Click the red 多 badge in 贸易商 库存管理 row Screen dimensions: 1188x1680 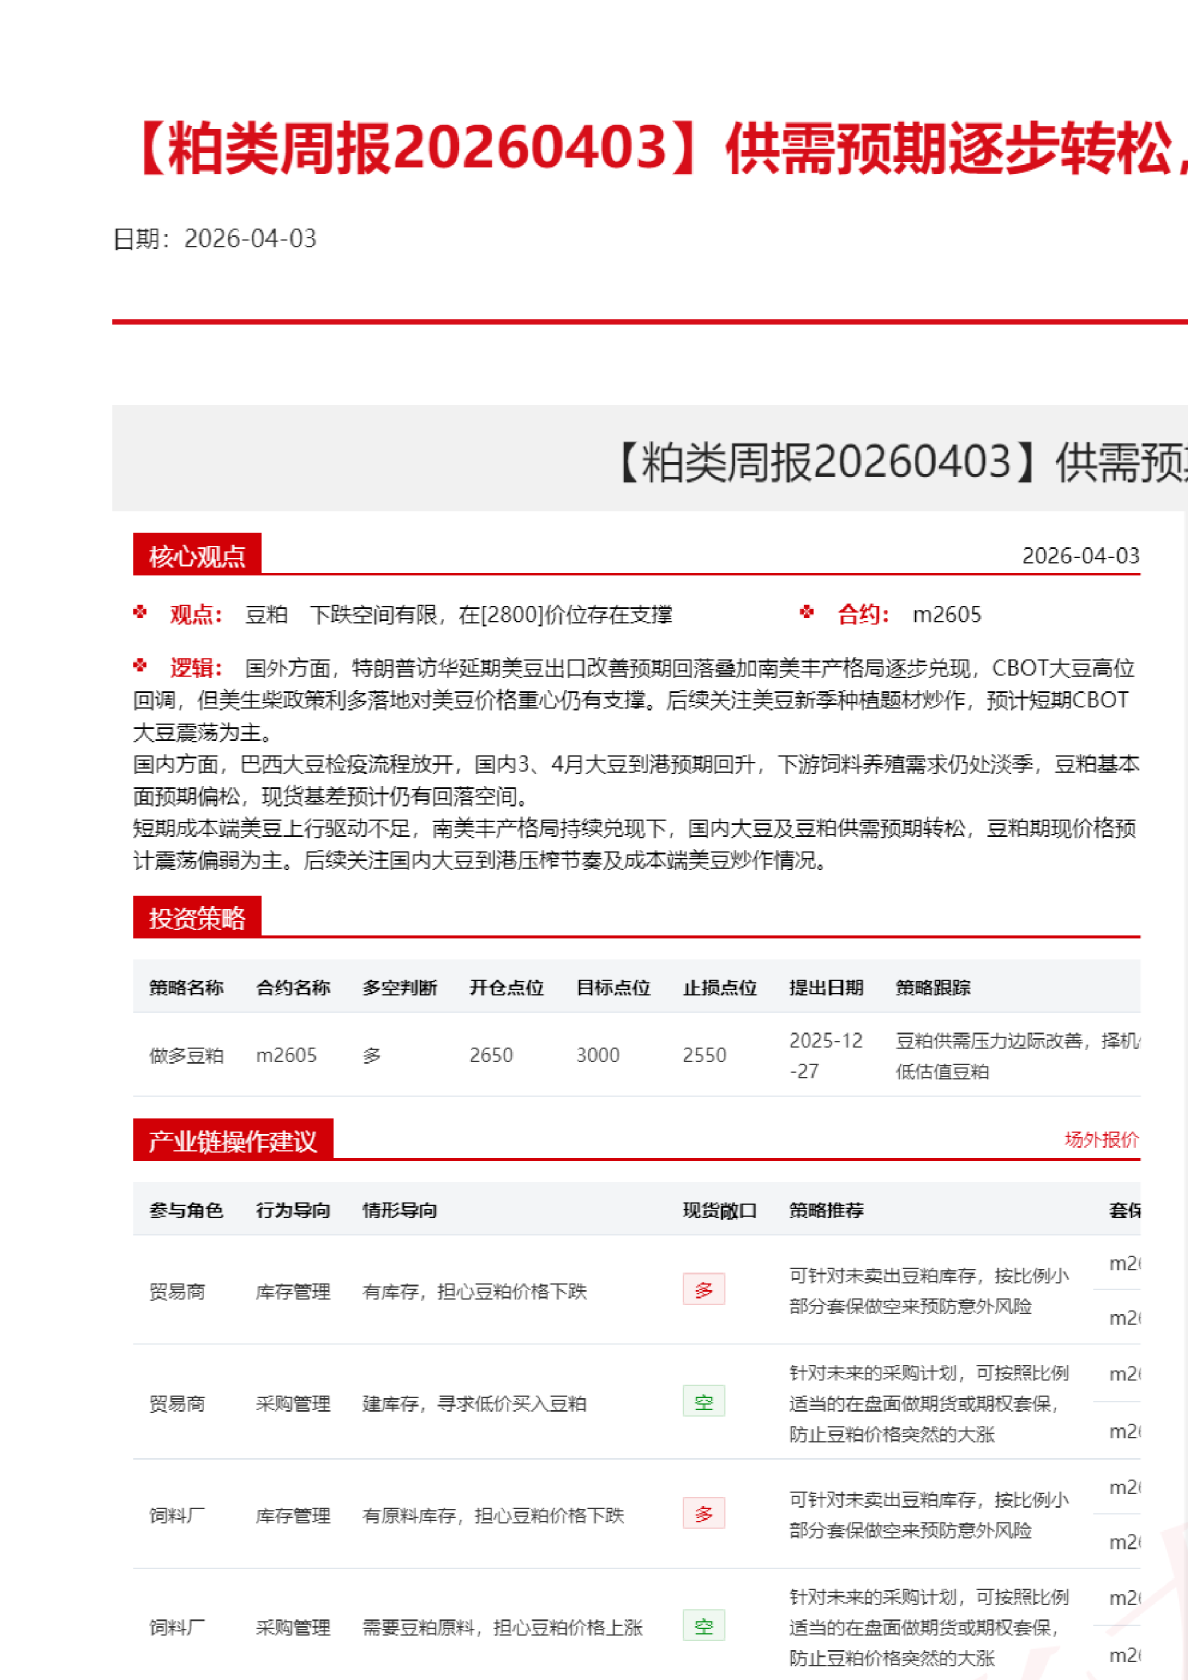(x=703, y=1290)
